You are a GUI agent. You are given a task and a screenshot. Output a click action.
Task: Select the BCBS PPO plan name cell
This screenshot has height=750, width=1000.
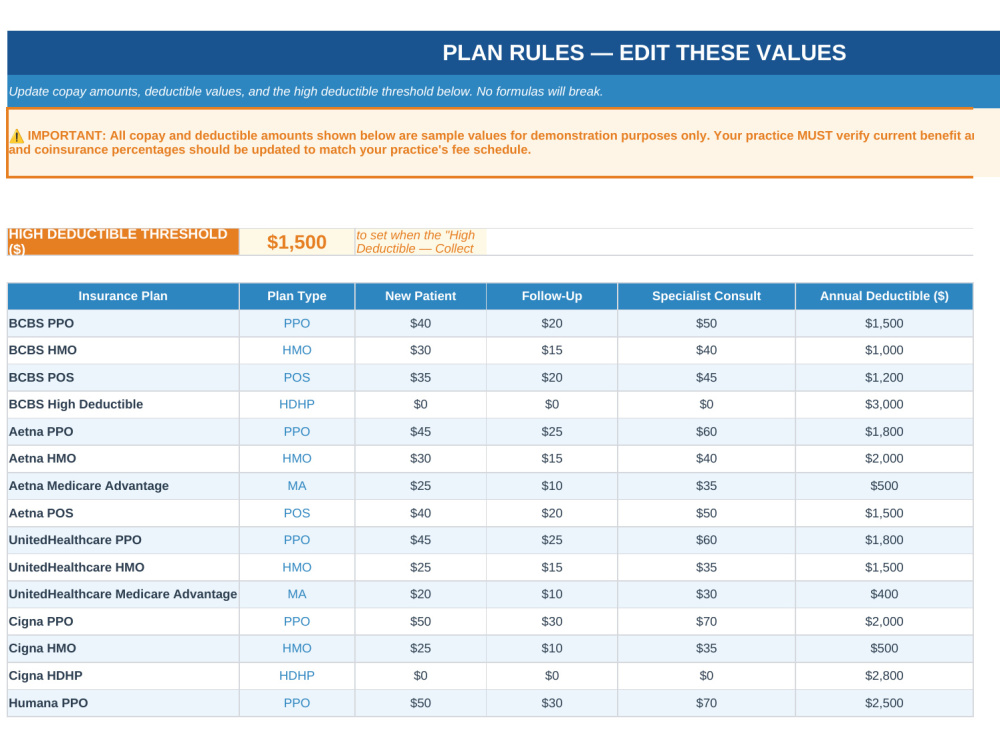123,323
